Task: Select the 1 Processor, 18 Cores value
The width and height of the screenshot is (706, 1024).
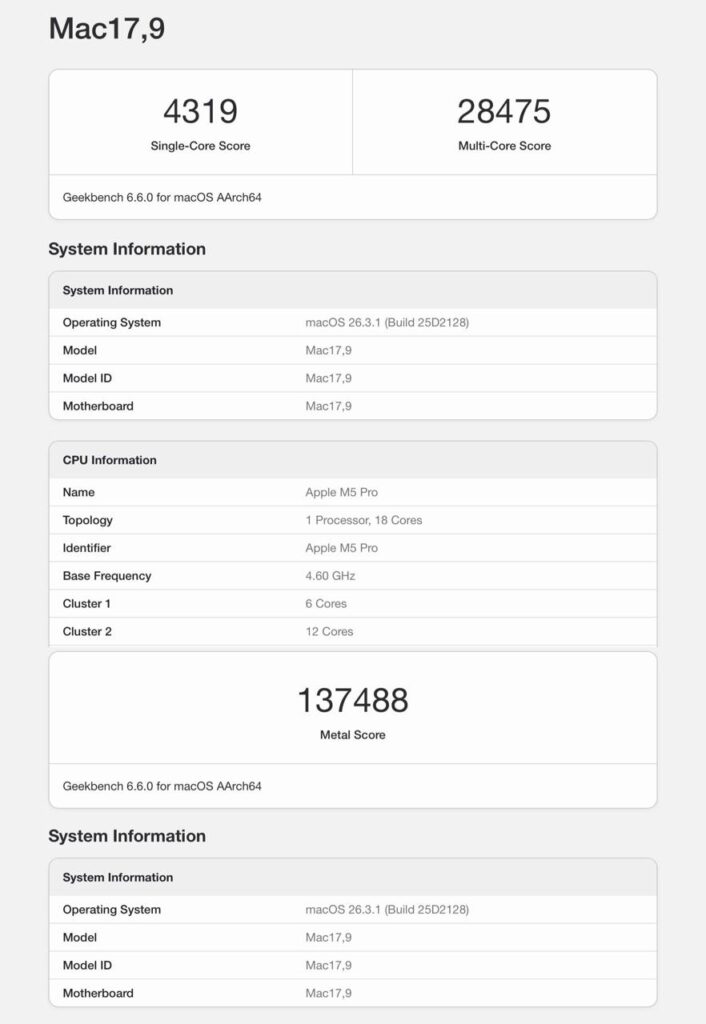Action: 364,520
